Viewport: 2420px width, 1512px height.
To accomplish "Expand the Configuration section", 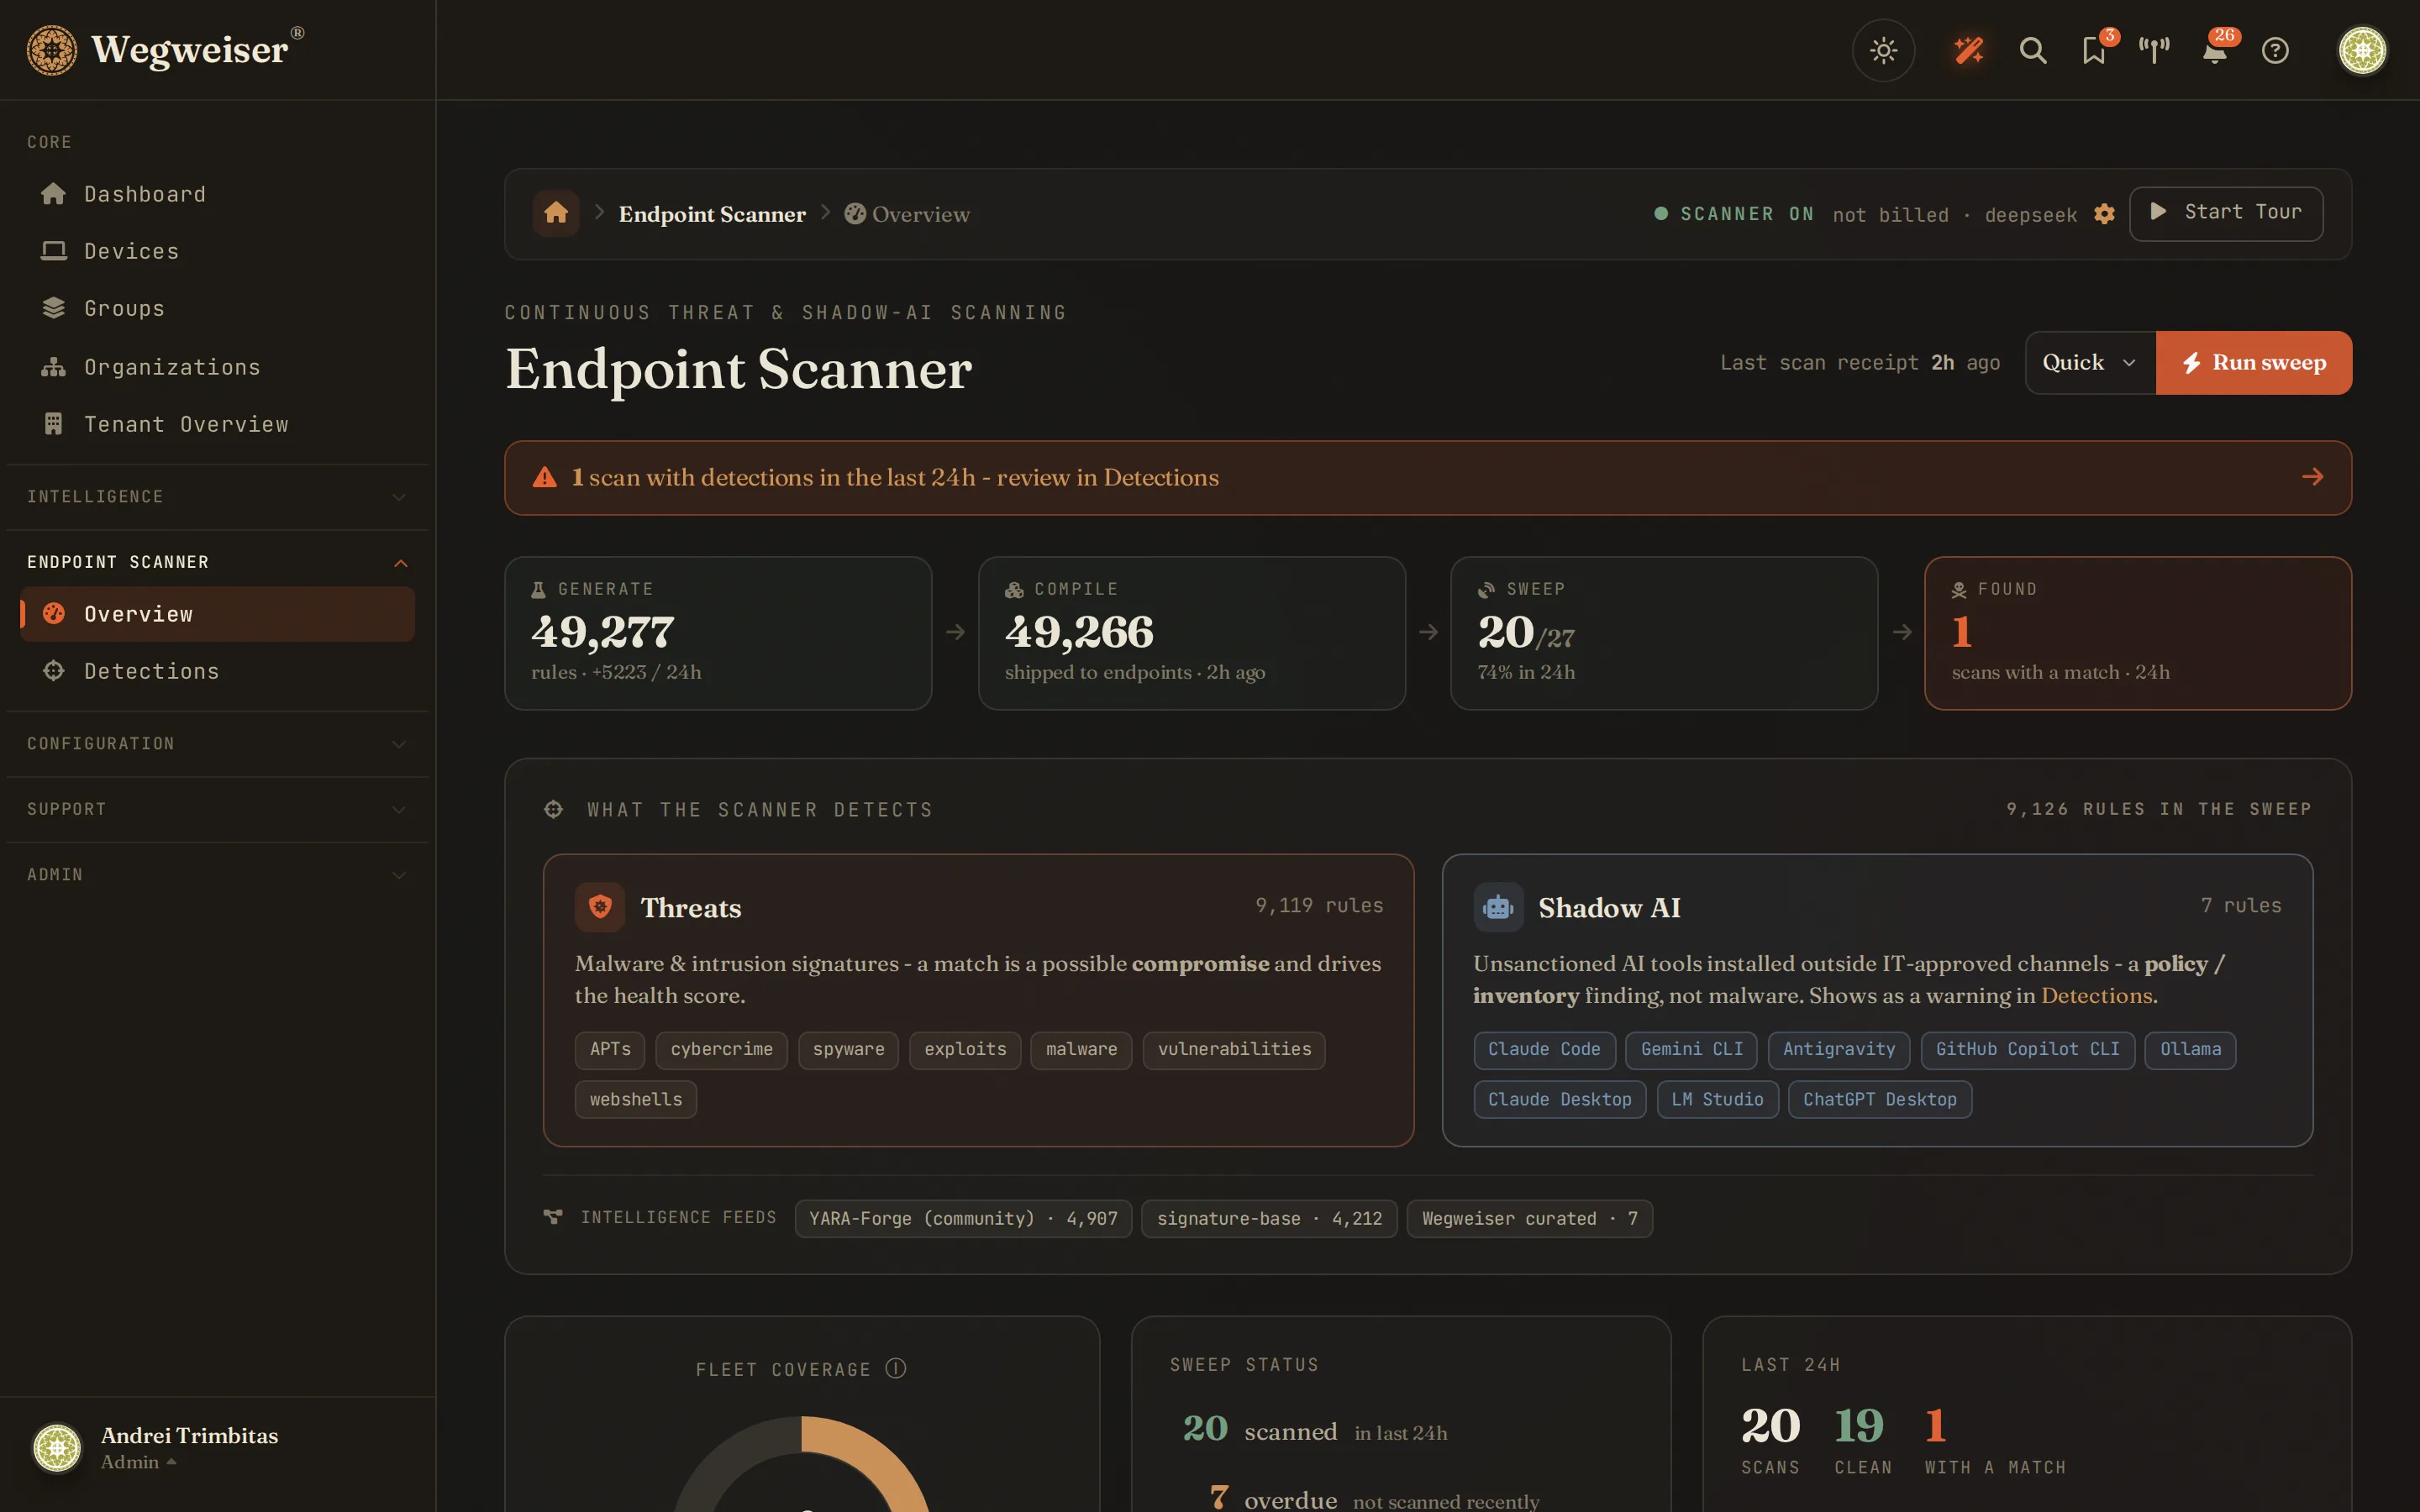I will click(x=217, y=744).
